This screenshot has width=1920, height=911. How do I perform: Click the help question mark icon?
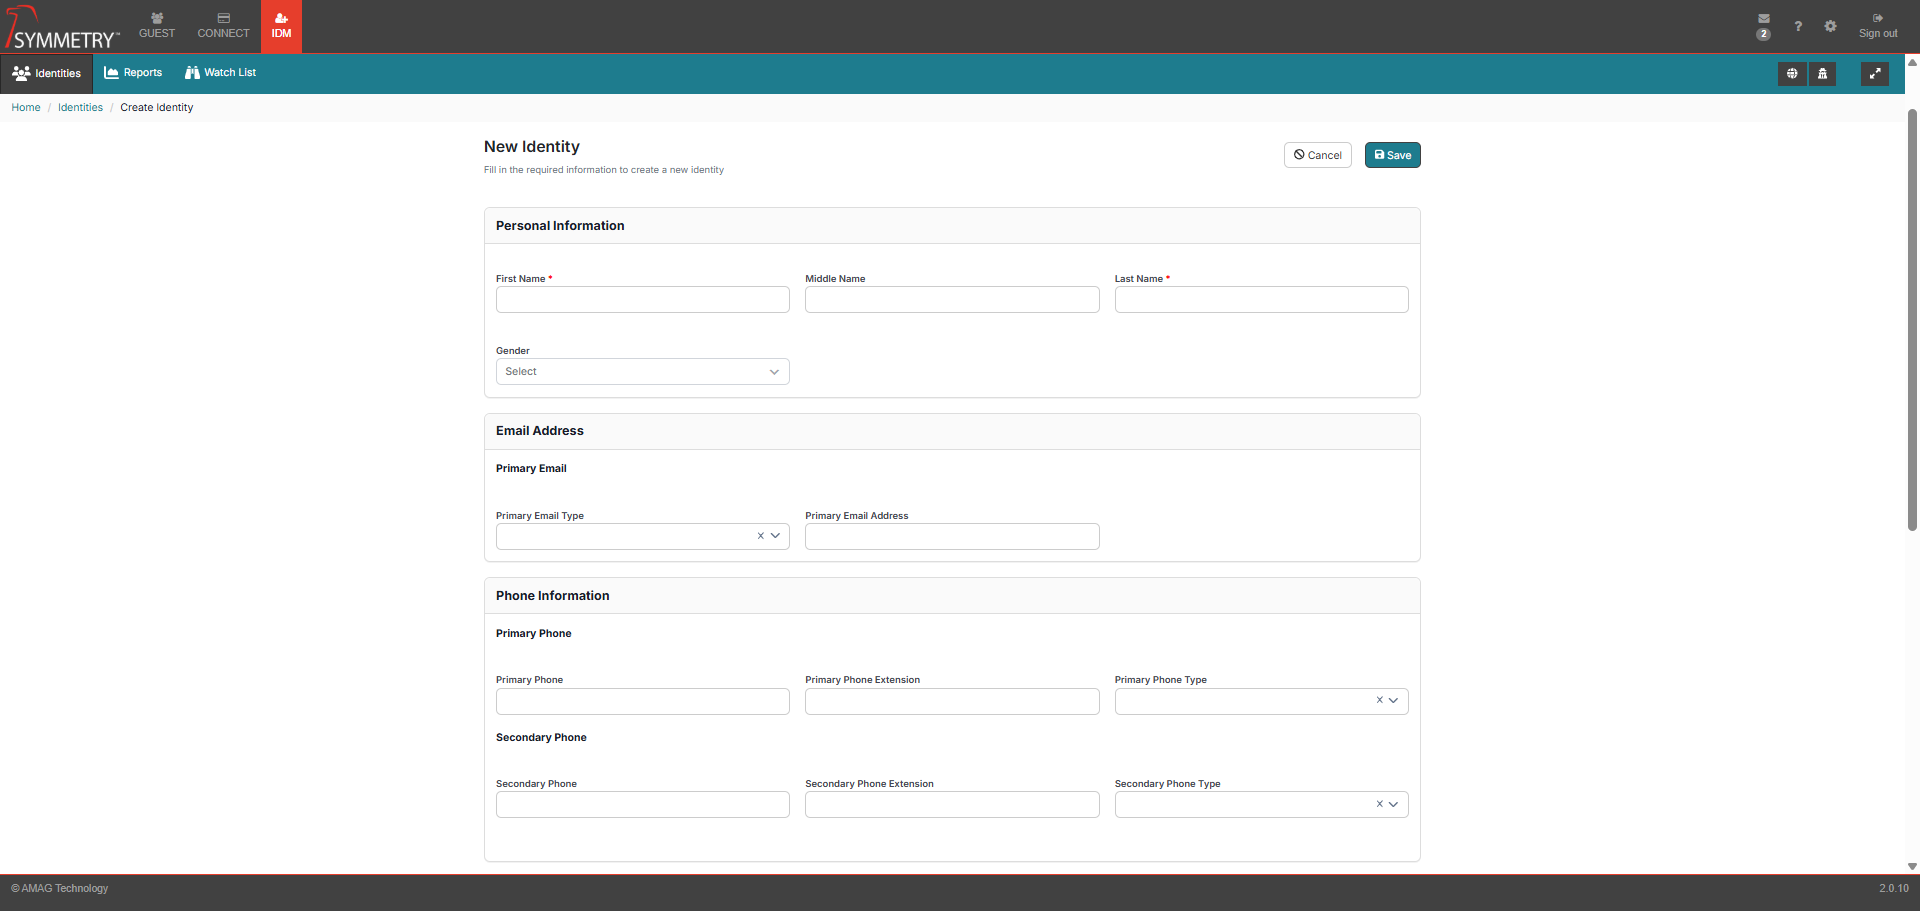point(1797,26)
